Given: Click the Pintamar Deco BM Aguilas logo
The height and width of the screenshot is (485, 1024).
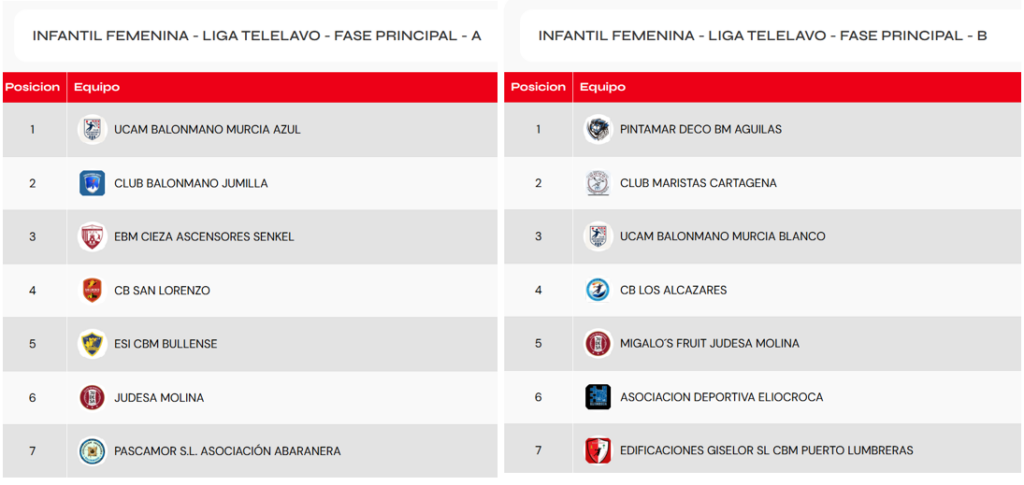Looking at the screenshot, I should pyautogui.click(x=598, y=129).
